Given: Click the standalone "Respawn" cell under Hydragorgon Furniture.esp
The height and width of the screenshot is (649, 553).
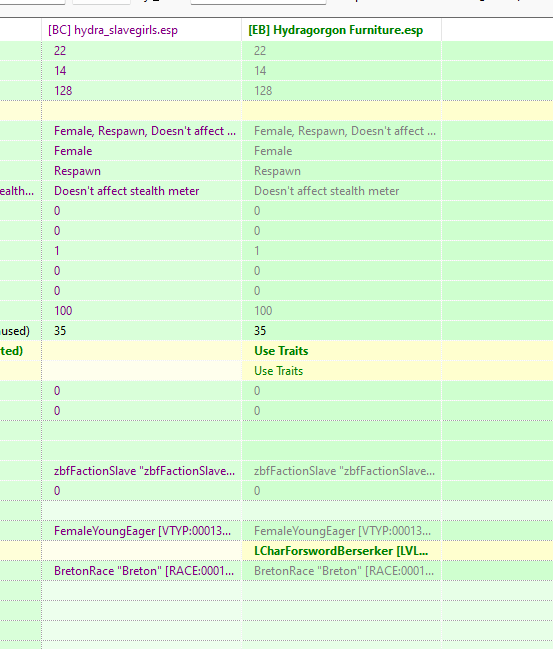Looking at the screenshot, I should 277,171.
